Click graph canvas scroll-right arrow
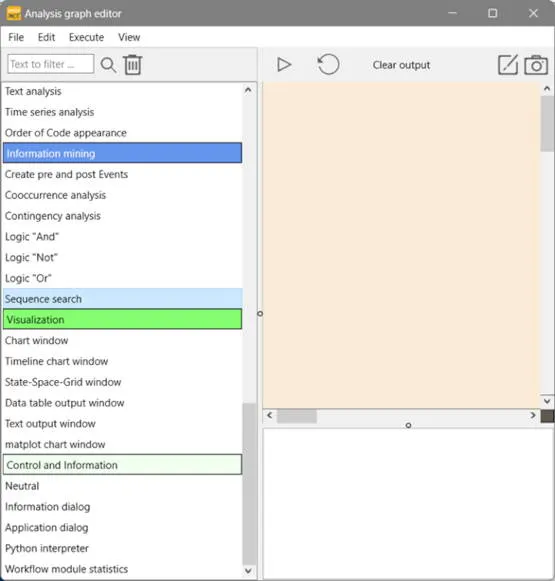Viewport: 555px width, 581px height. point(533,415)
